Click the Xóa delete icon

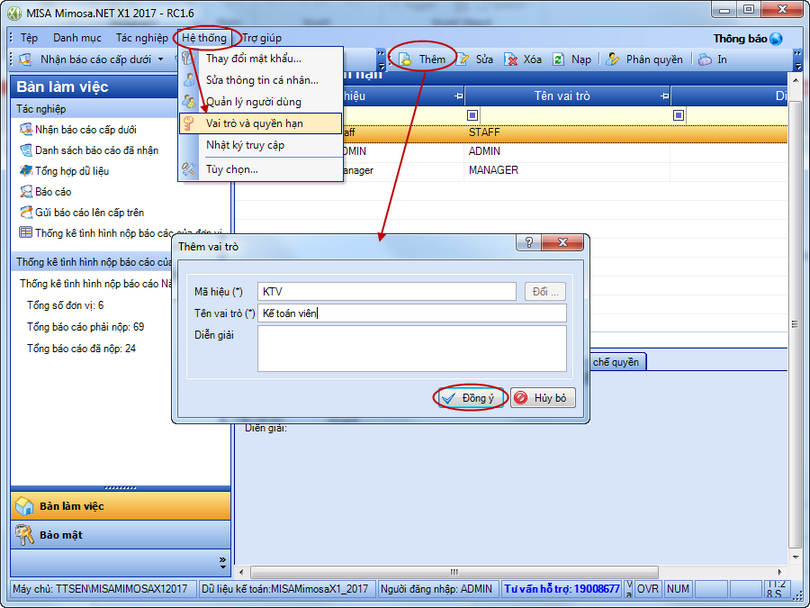click(x=510, y=60)
